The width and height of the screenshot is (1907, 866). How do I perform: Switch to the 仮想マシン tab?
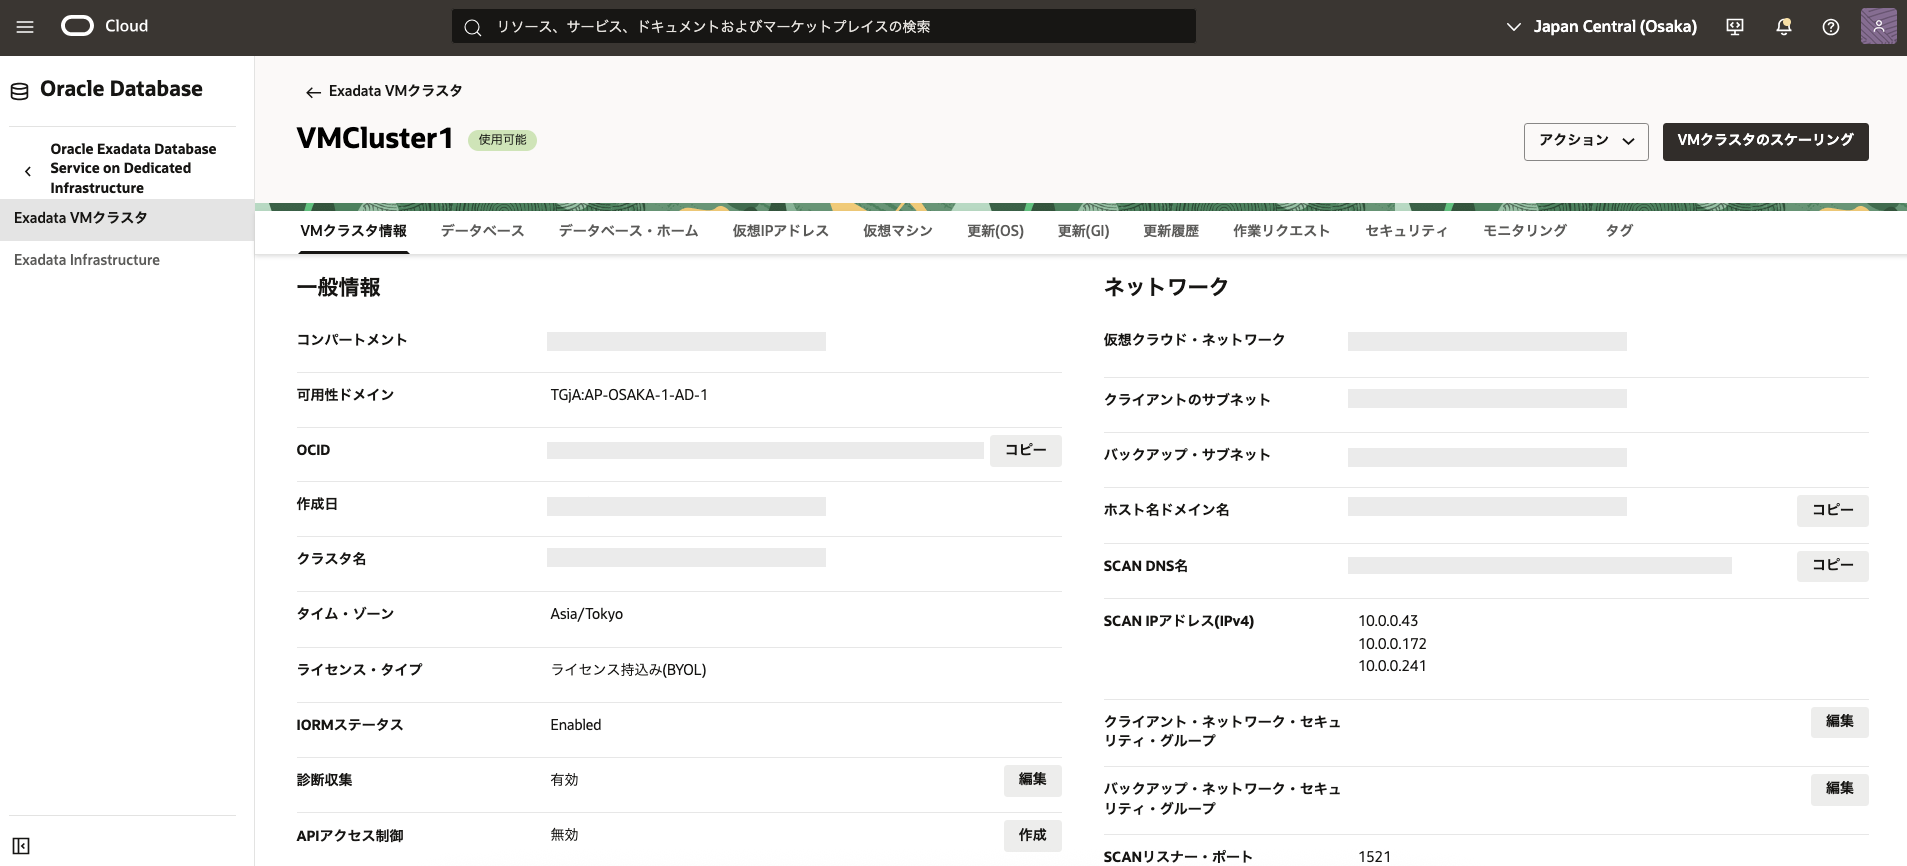pos(897,231)
